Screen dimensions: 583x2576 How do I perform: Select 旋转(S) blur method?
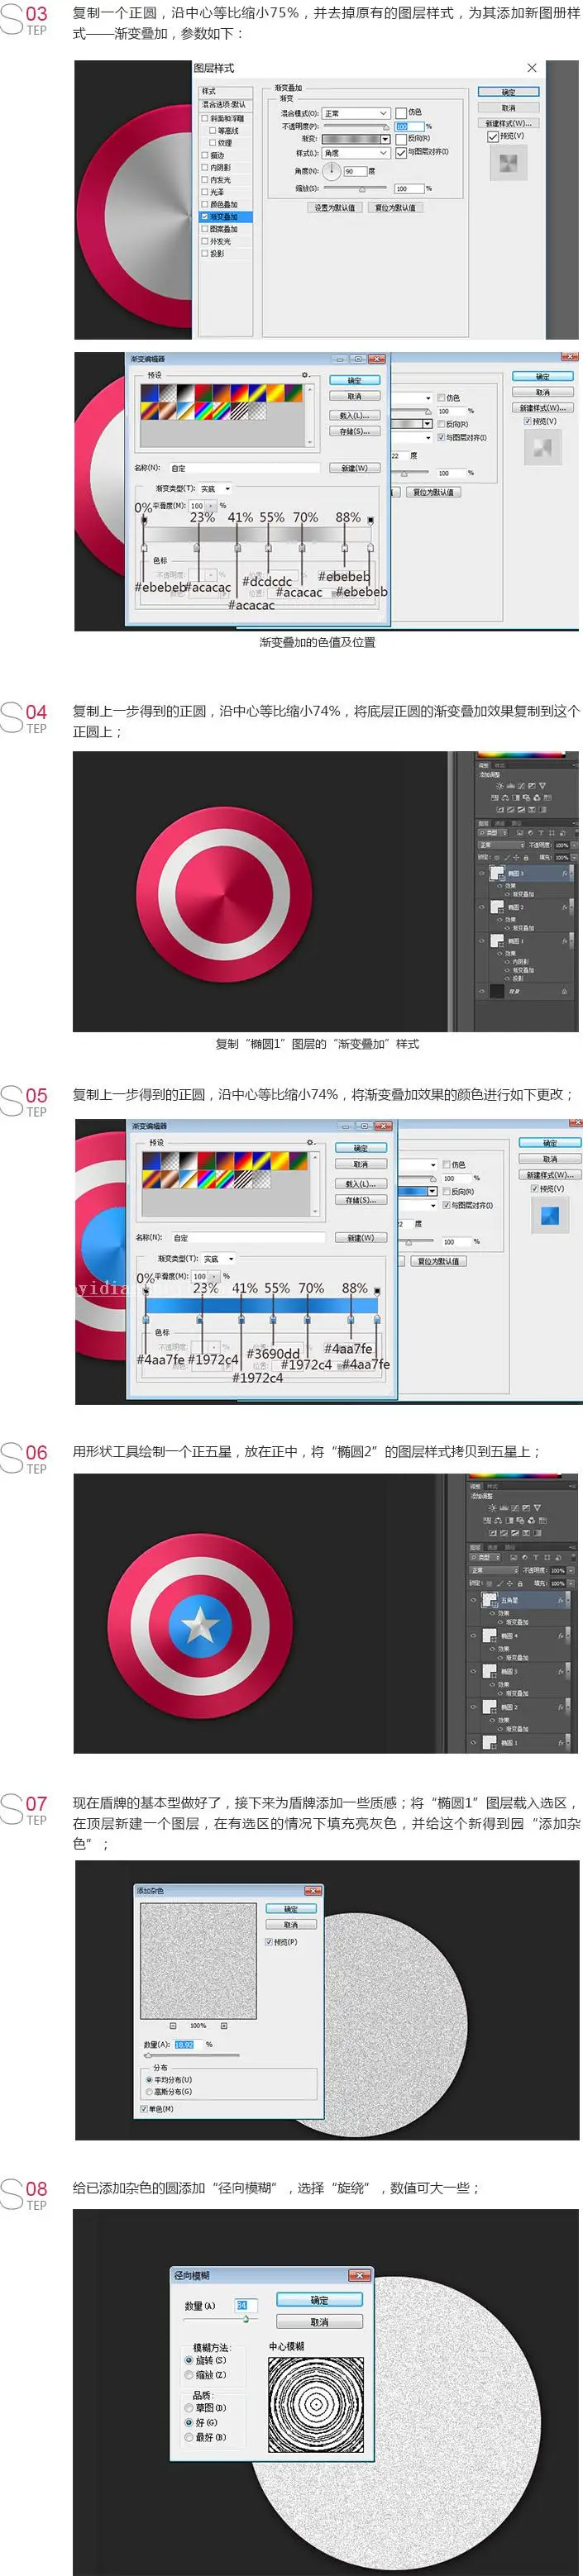coord(189,2360)
